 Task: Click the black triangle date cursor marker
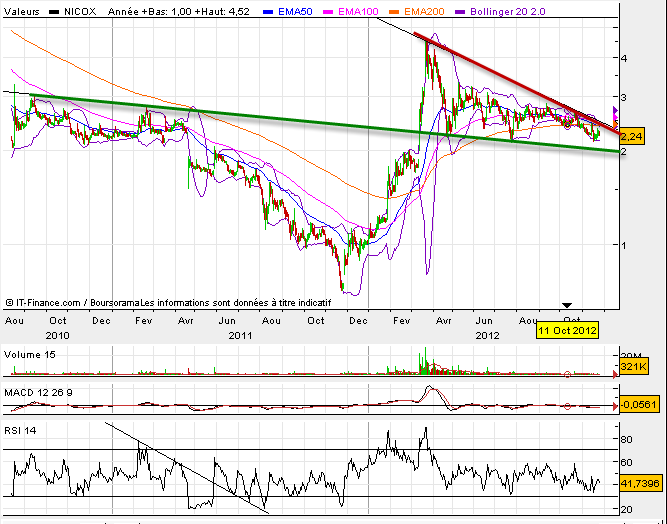(x=567, y=304)
